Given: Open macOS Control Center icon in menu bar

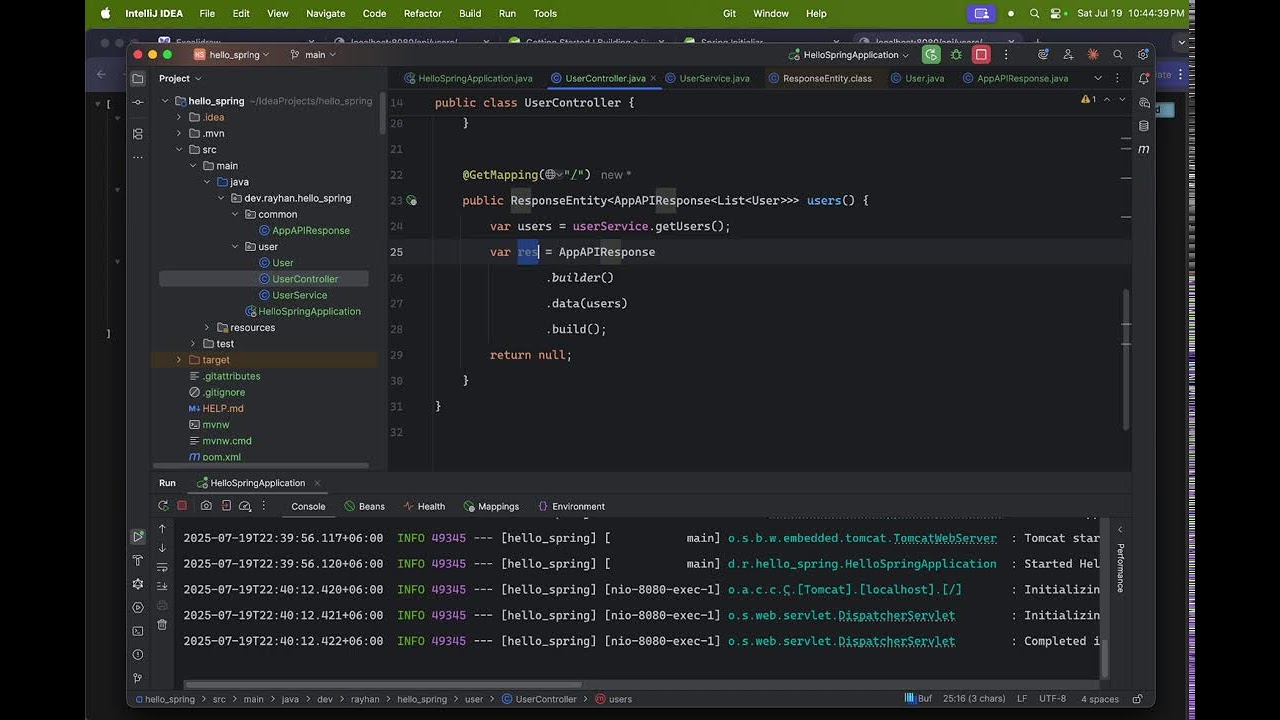Looking at the screenshot, I should point(1057,13).
